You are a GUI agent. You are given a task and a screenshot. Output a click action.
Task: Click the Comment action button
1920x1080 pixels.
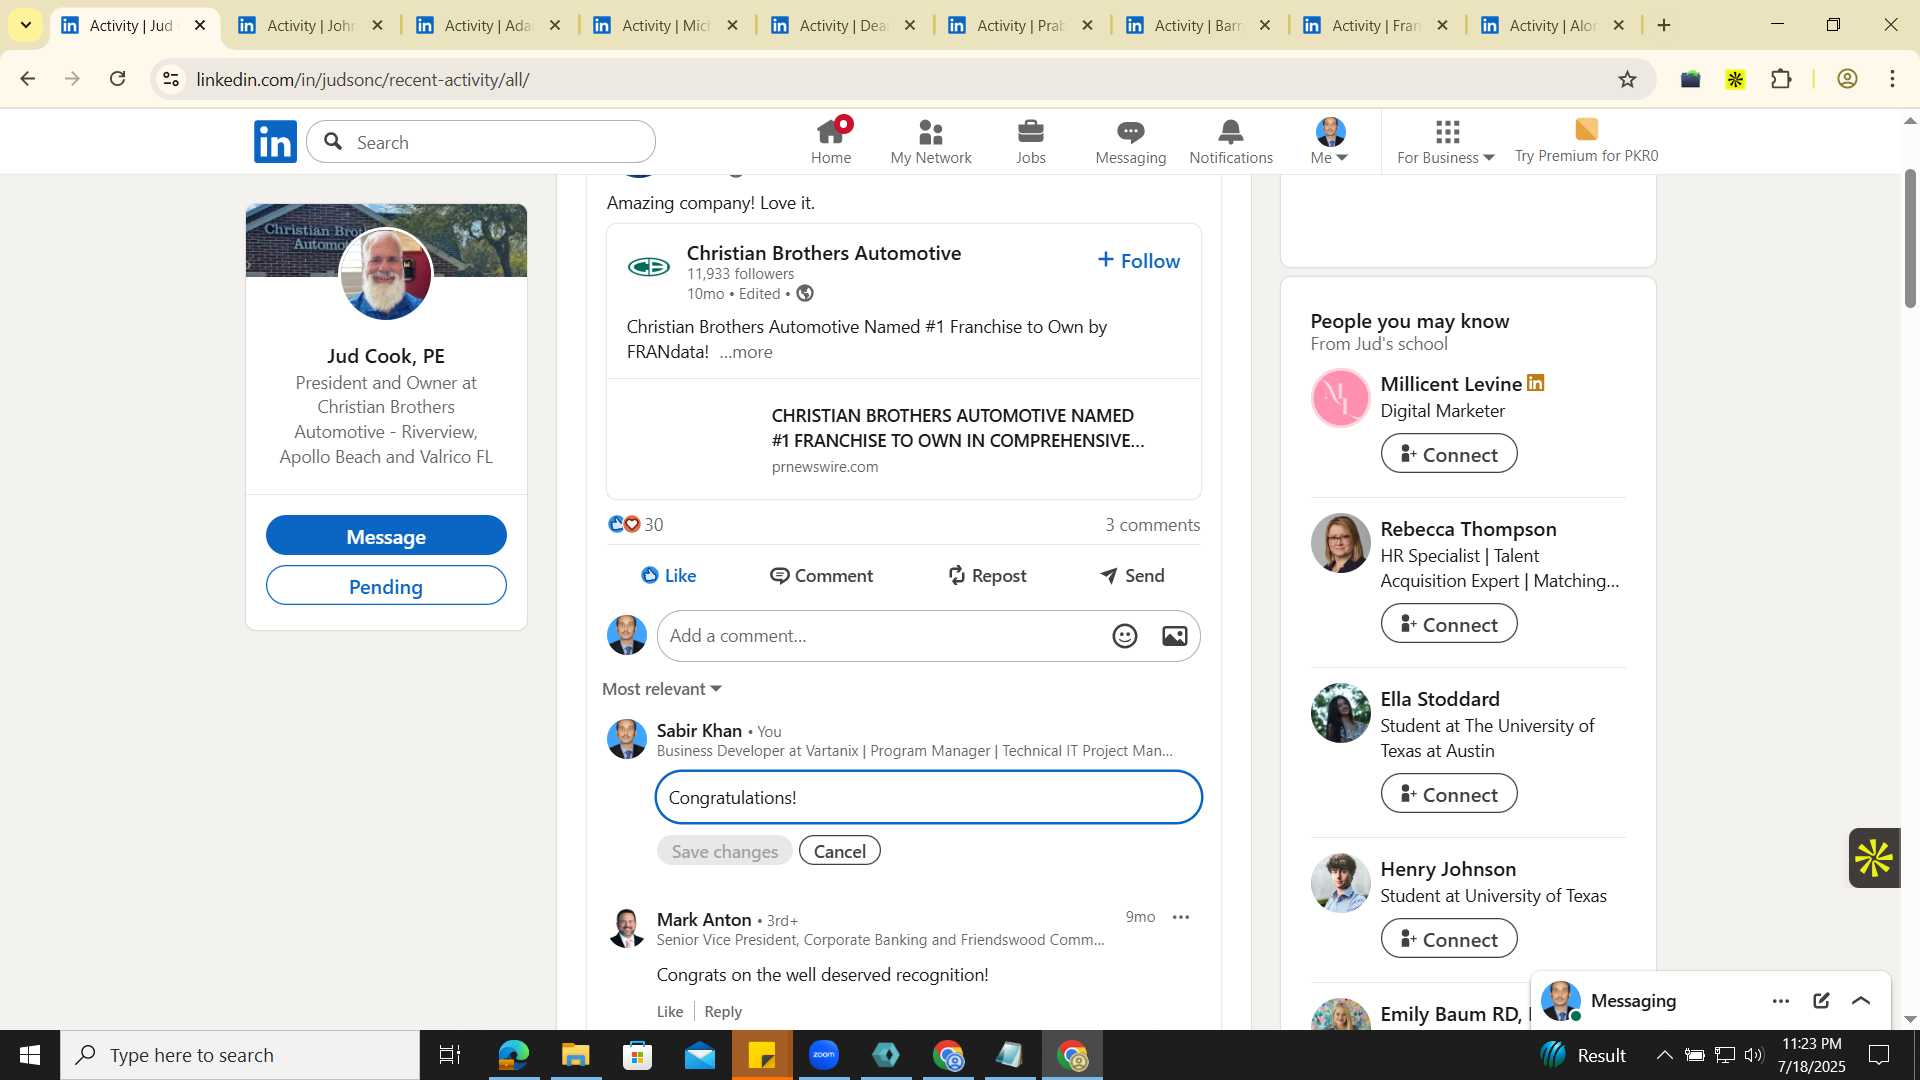point(821,575)
